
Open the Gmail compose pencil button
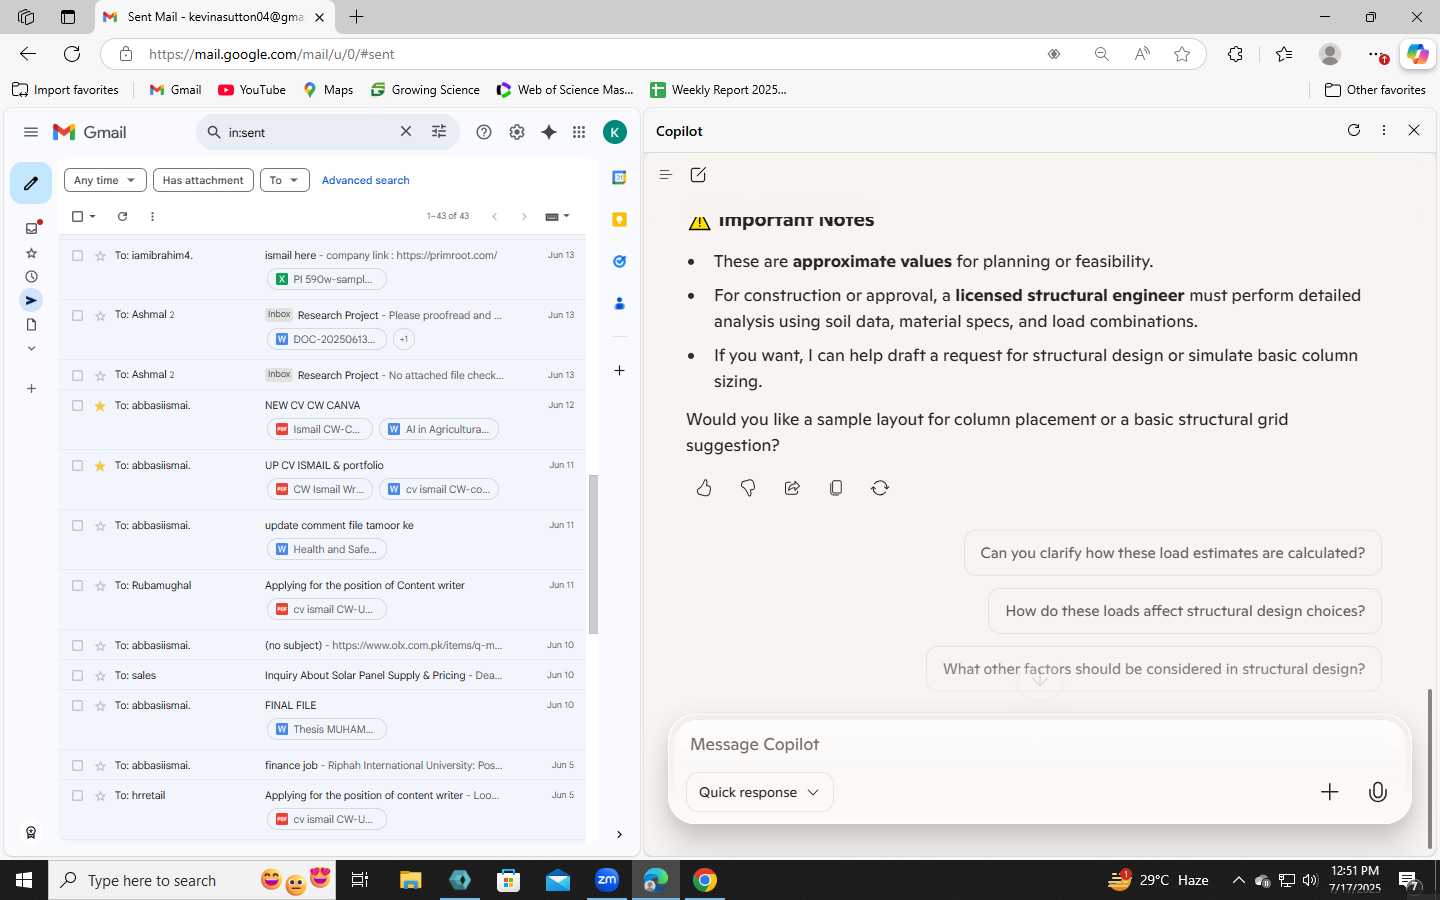point(31,183)
